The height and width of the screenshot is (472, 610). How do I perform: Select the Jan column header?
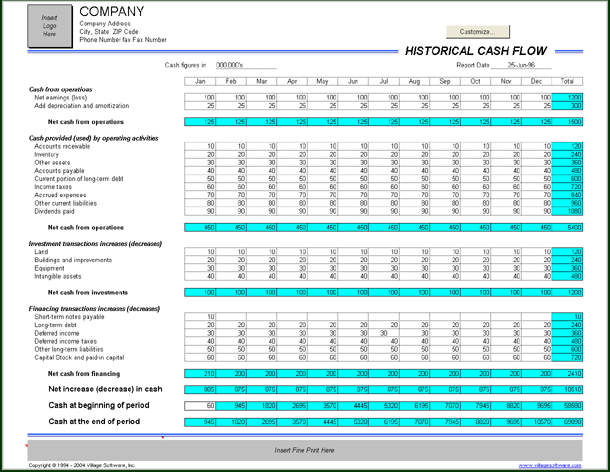[x=200, y=81]
